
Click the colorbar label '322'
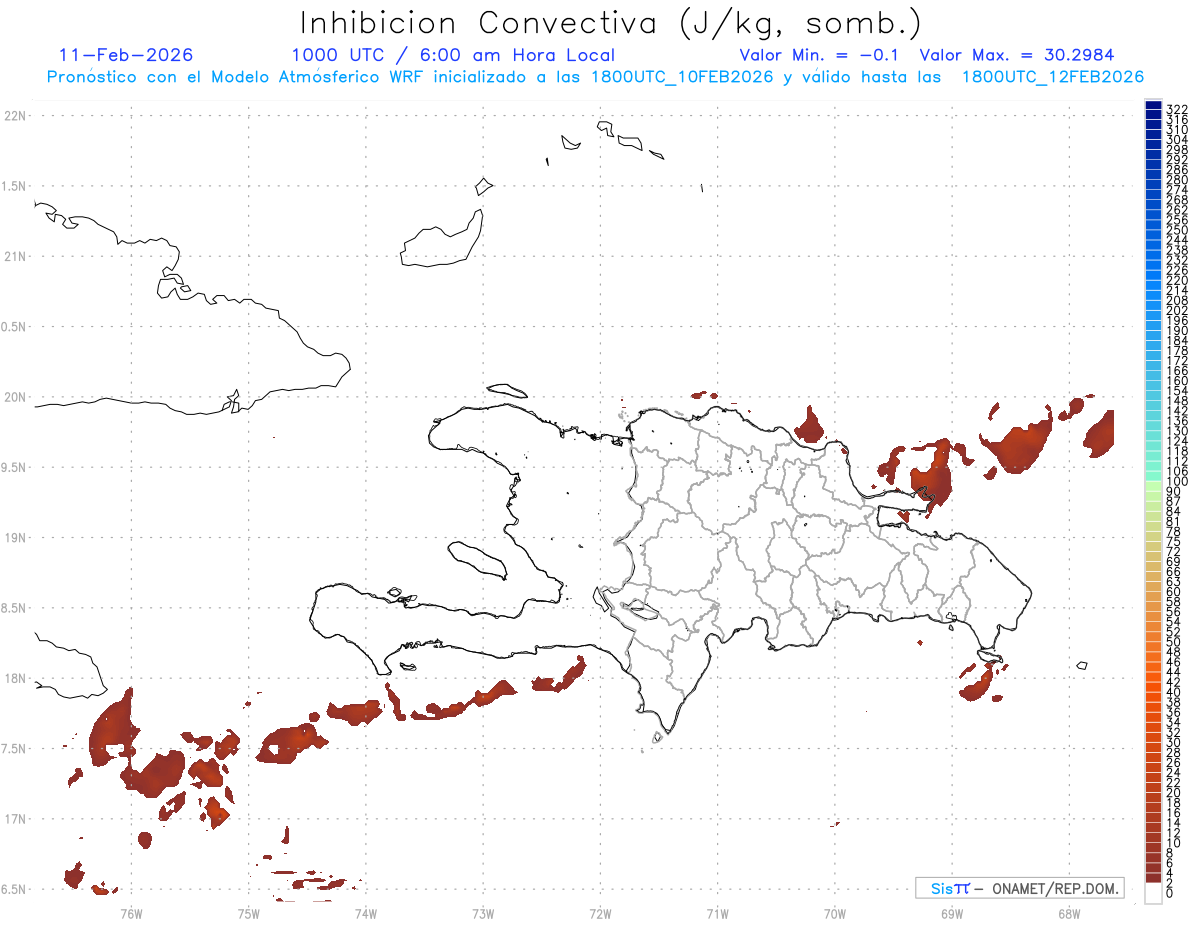click(1178, 109)
